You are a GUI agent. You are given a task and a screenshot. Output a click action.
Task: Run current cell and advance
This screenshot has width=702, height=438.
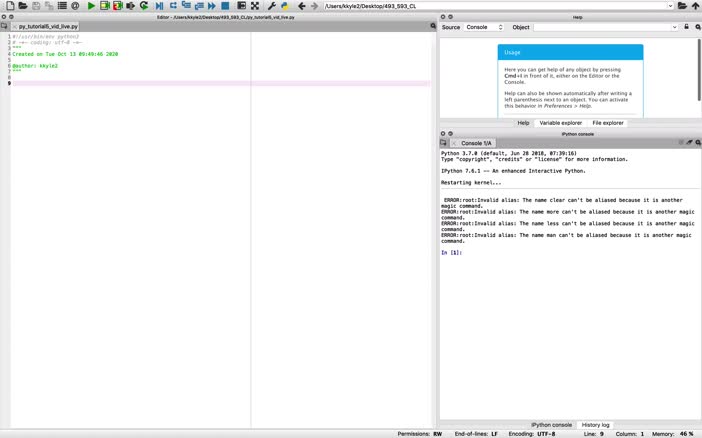point(118,6)
